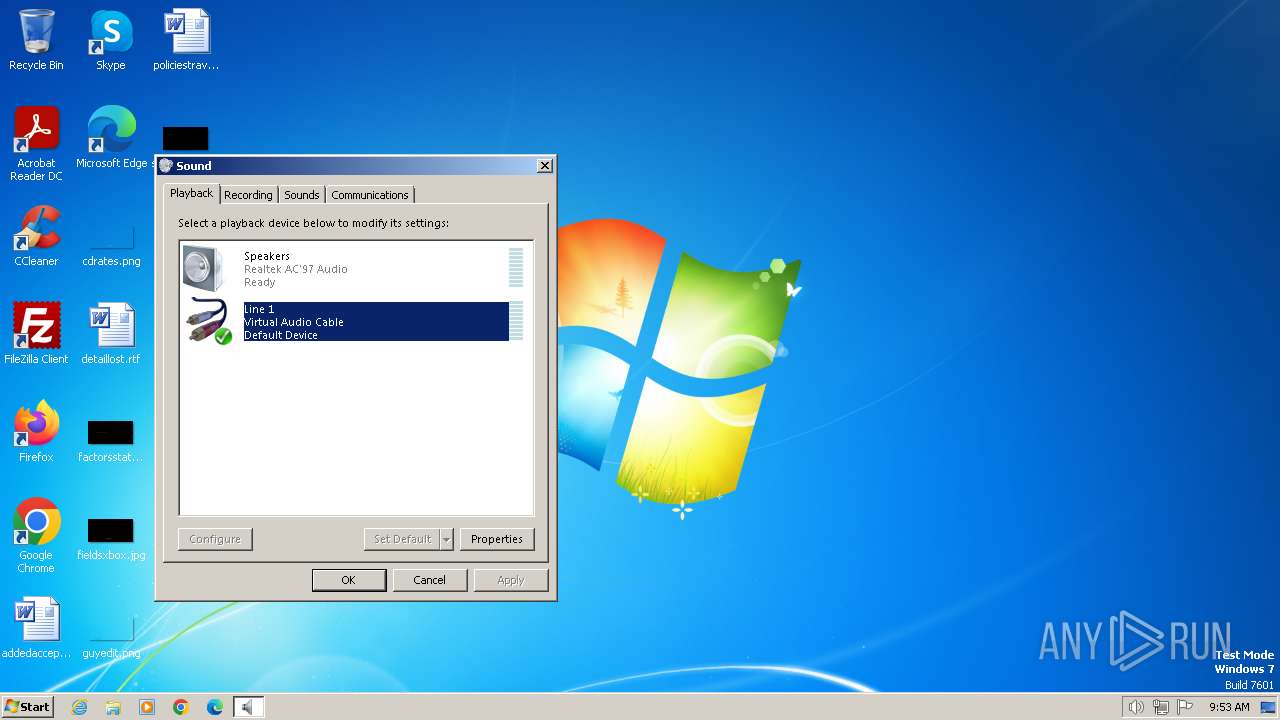The image size is (1280, 720).
Task: Open the Action Center flag icon
Action: 1186,707
